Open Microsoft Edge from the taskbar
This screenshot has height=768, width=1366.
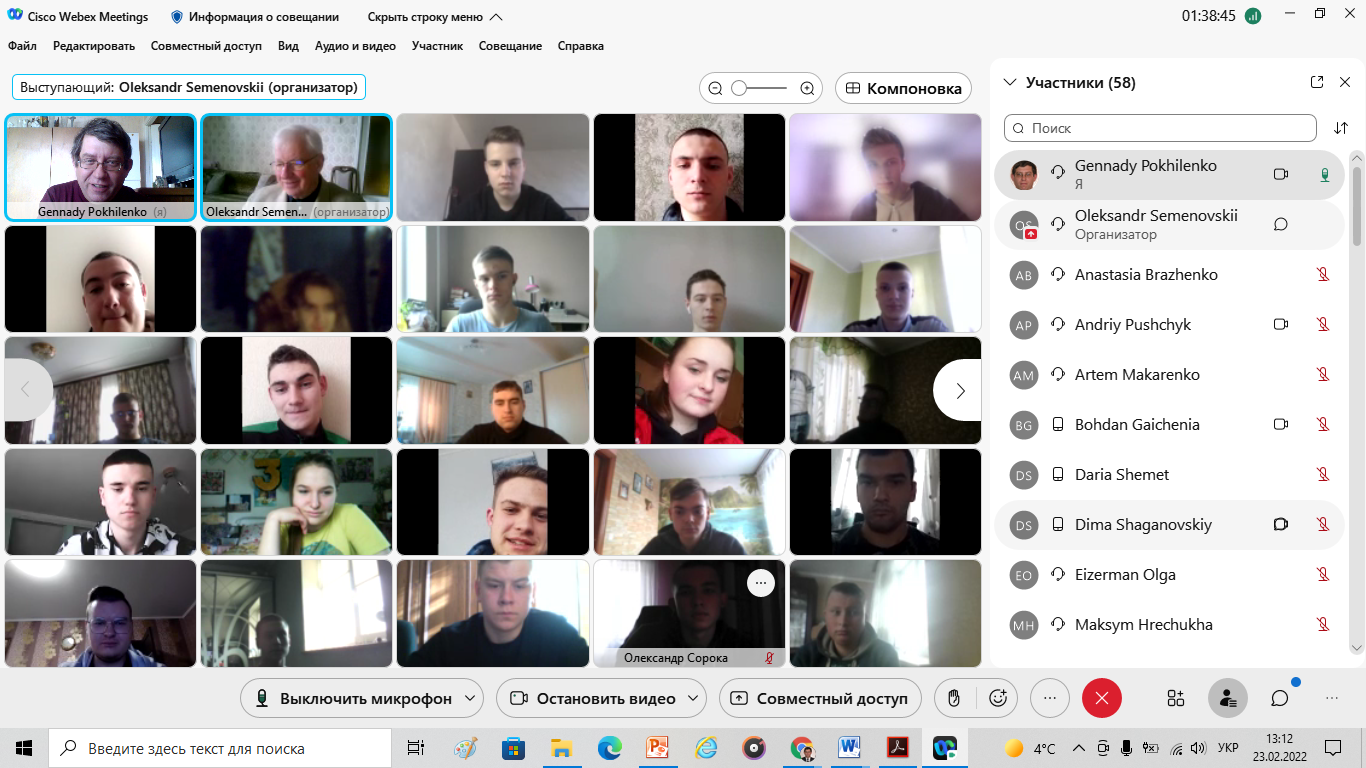coord(610,748)
